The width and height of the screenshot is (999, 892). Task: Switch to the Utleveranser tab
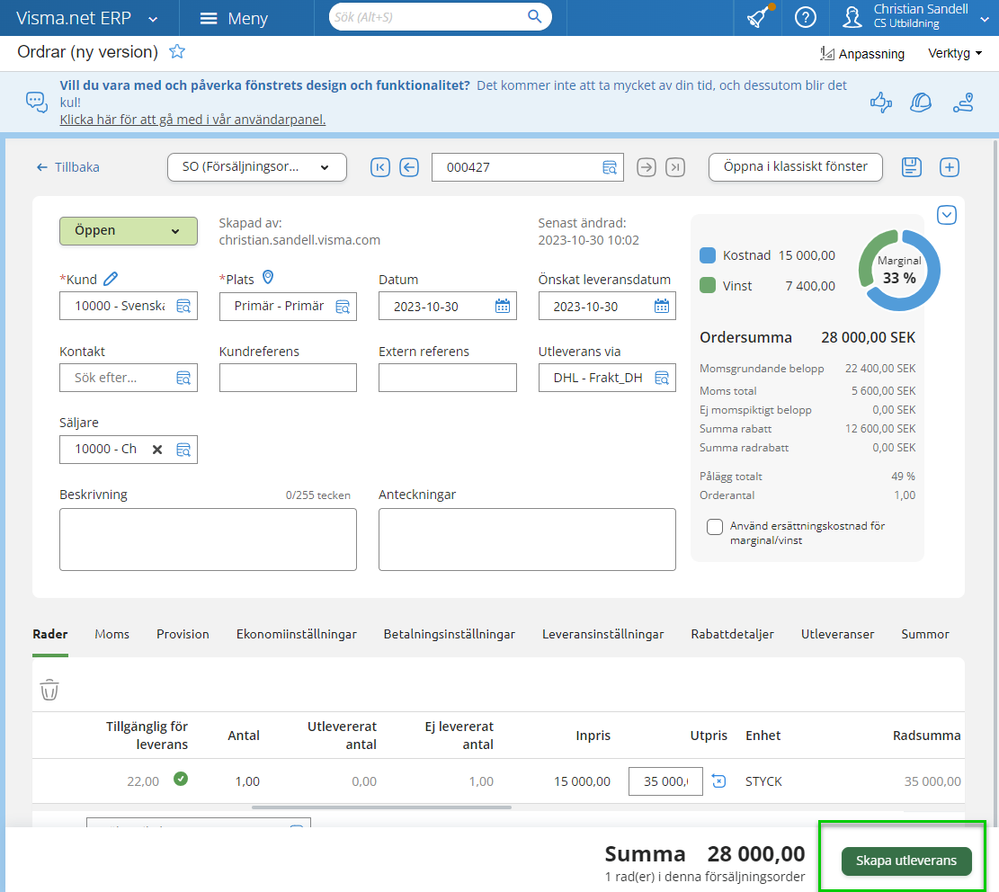pos(837,634)
